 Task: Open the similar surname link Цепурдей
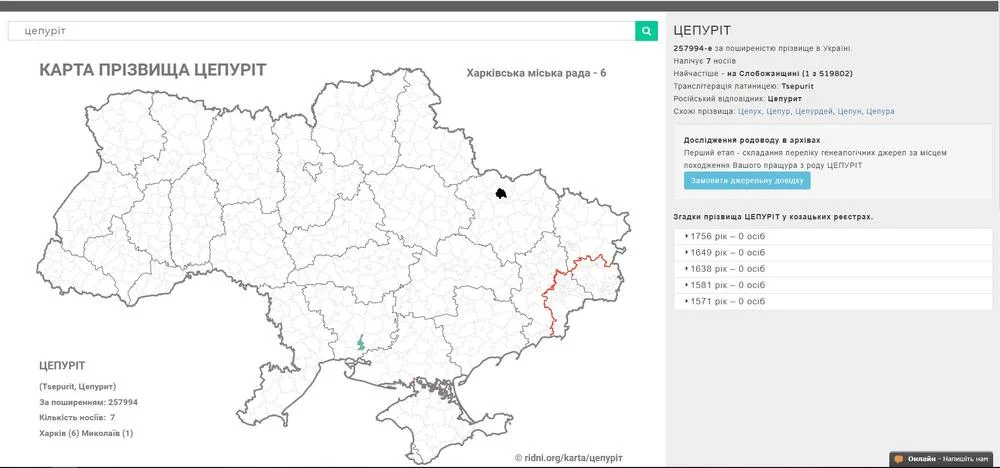click(x=814, y=111)
